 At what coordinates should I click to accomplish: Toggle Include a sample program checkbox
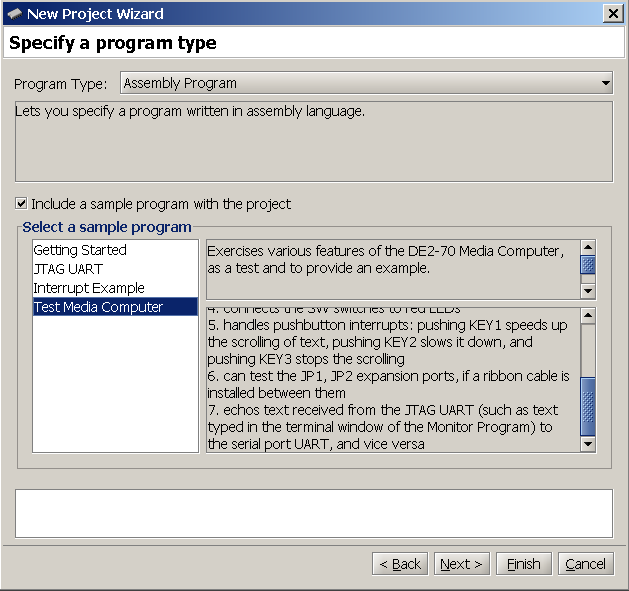pos(22,204)
